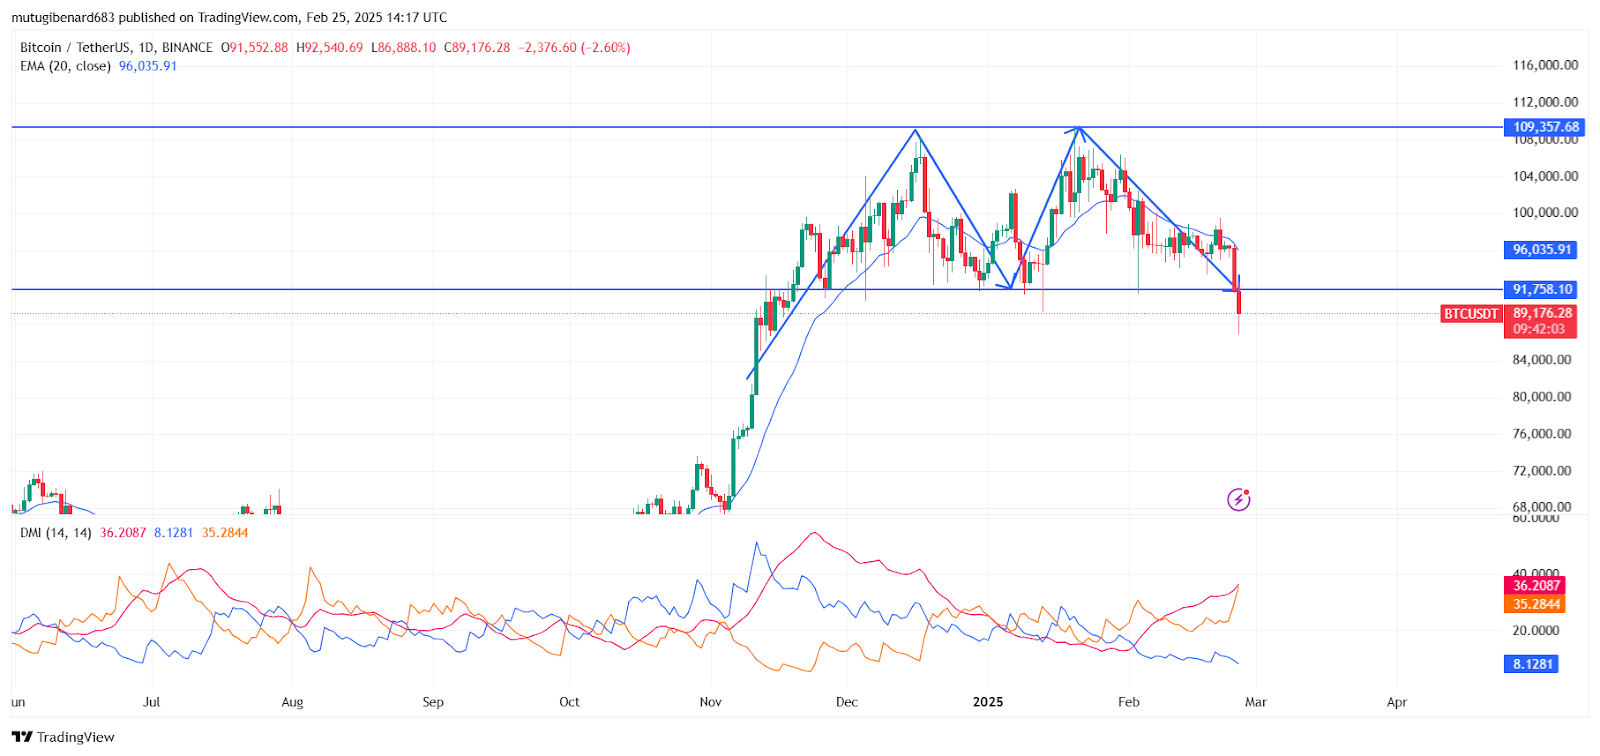Click the orange 35.2844 DMI axis label
This screenshot has width=1600, height=756.
click(x=1535, y=604)
